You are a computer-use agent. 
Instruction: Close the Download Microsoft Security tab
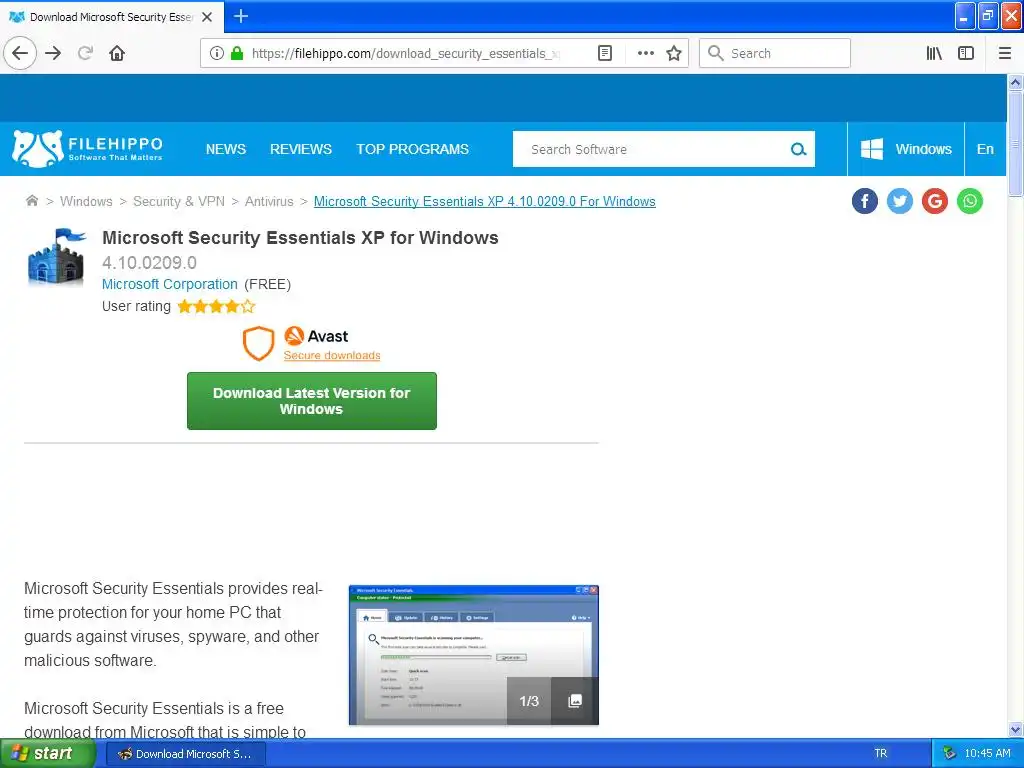[207, 17]
